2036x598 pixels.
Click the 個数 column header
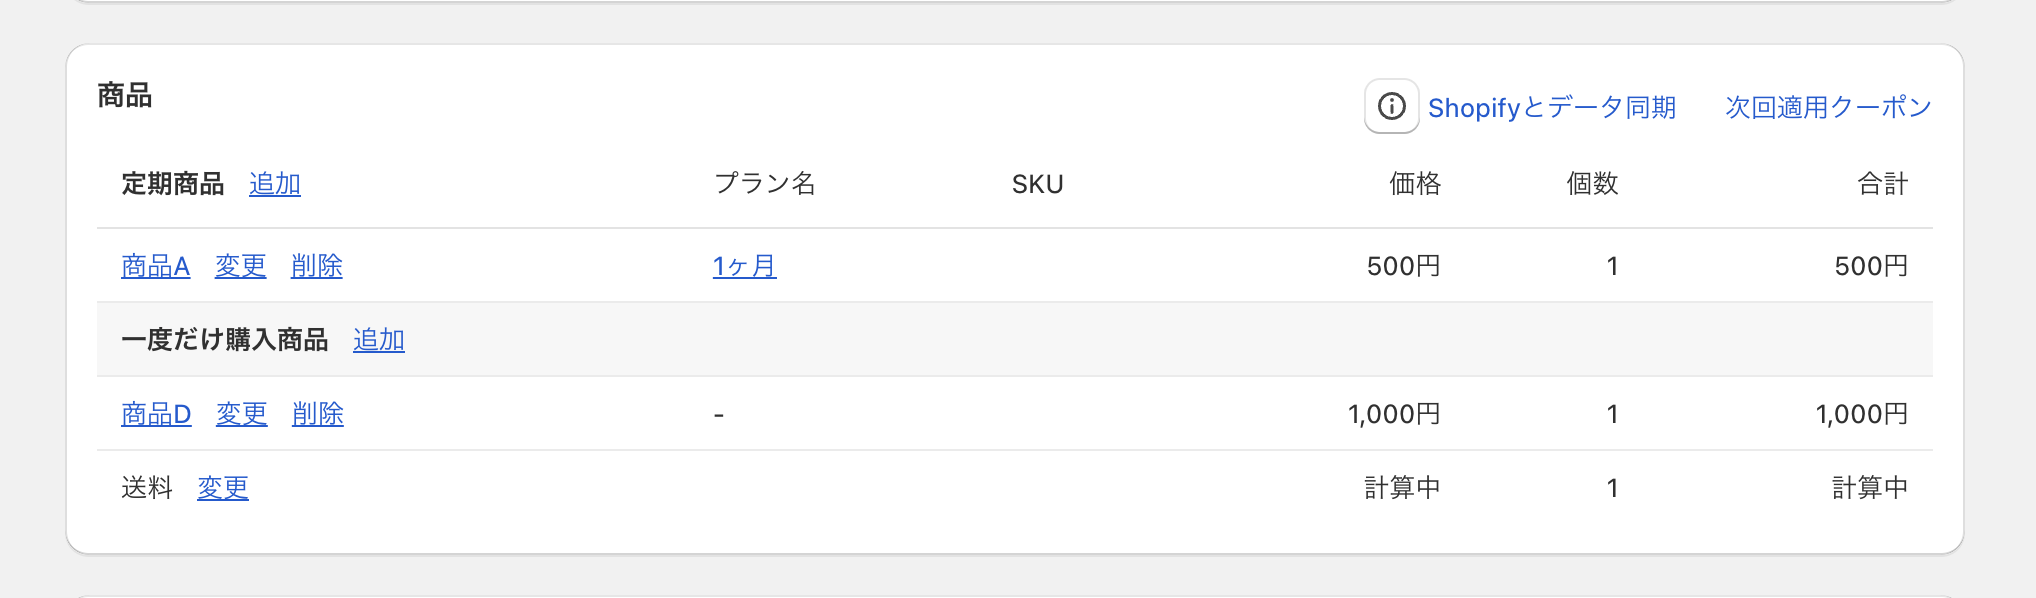click(1591, 184)
